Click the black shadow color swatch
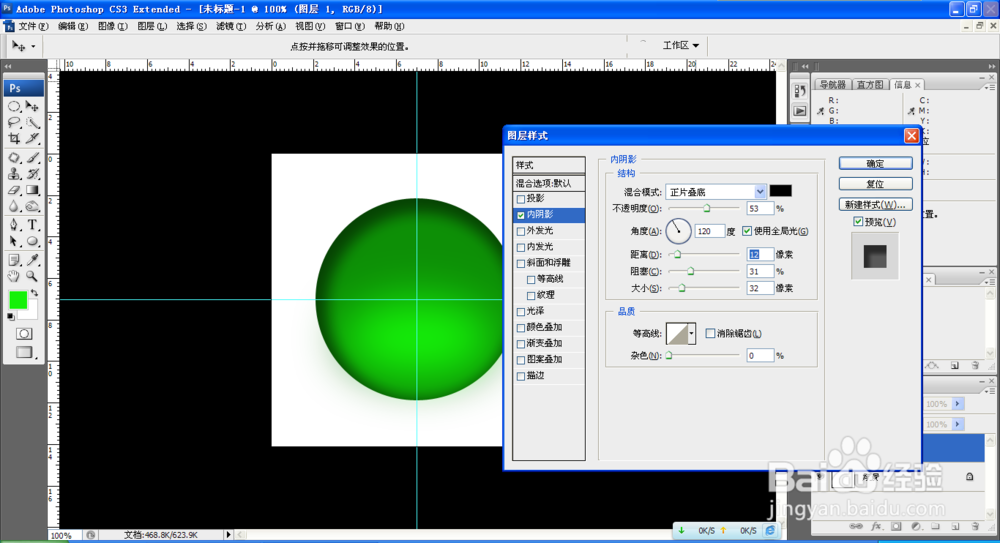Viewport: 1000px width, 543px height. pos(781,191)
